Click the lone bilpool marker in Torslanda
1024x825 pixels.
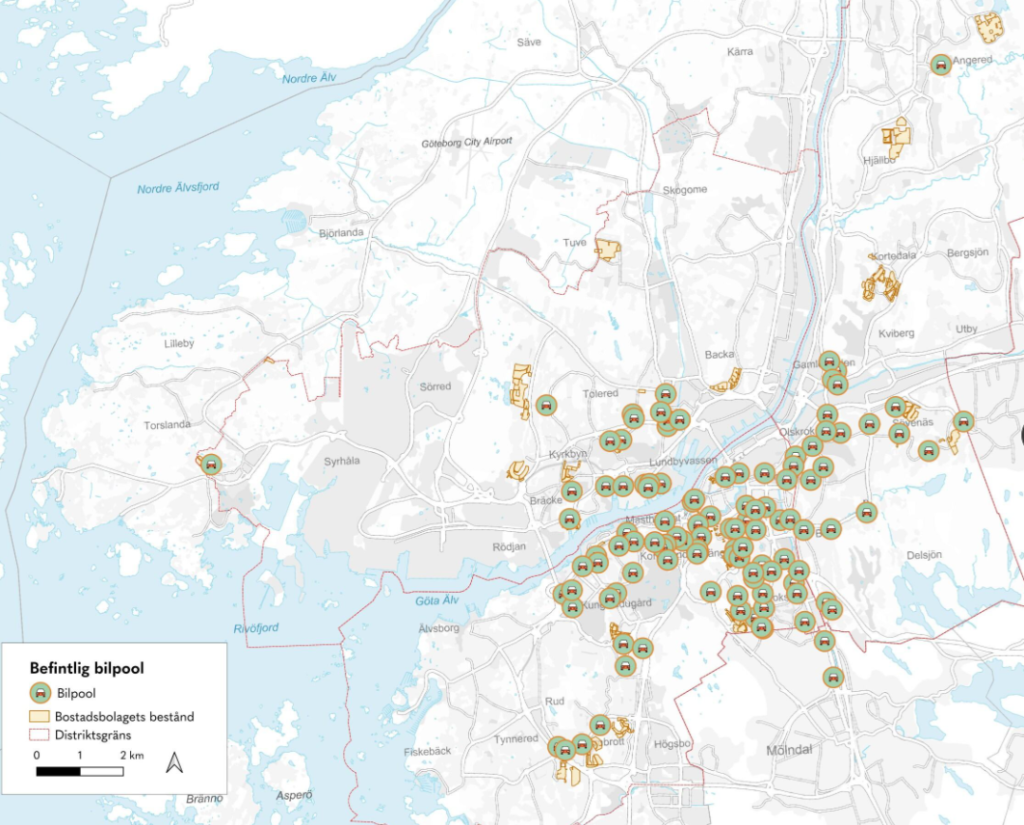coord(211,466)
